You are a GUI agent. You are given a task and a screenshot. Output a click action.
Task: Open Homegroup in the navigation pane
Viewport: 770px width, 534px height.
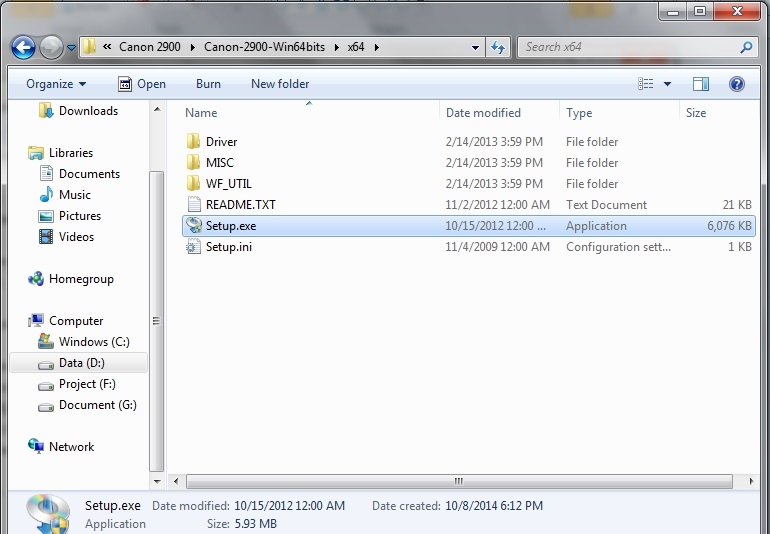click(80, 279)
